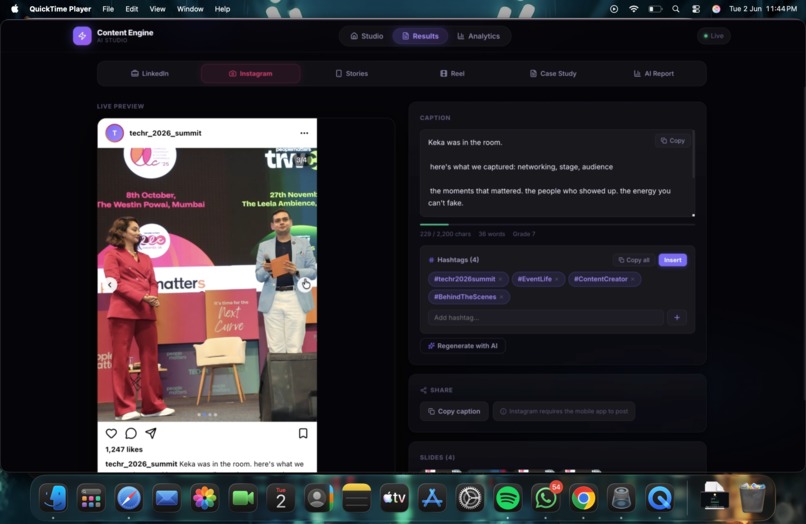Open Mail from the dock

[167, 498]
